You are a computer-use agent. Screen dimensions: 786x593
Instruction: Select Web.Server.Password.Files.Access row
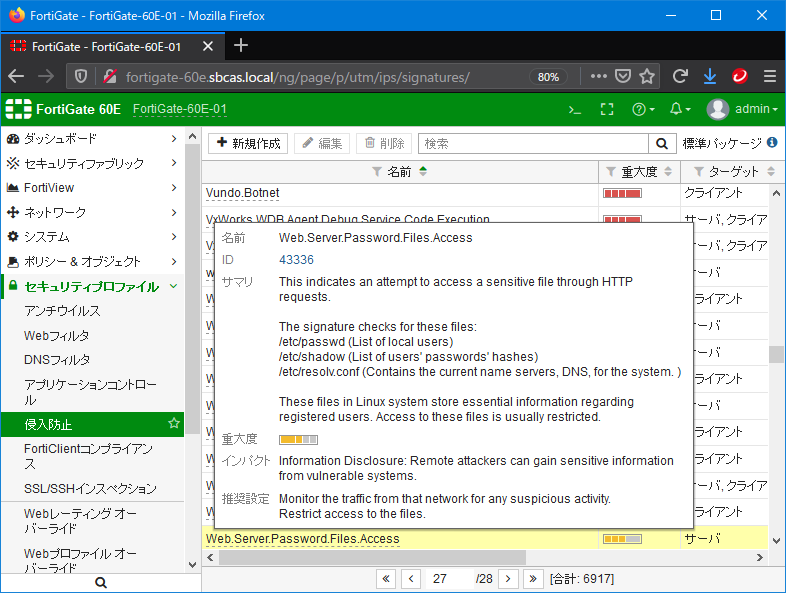pyautogui.click(x=485, y=539)
